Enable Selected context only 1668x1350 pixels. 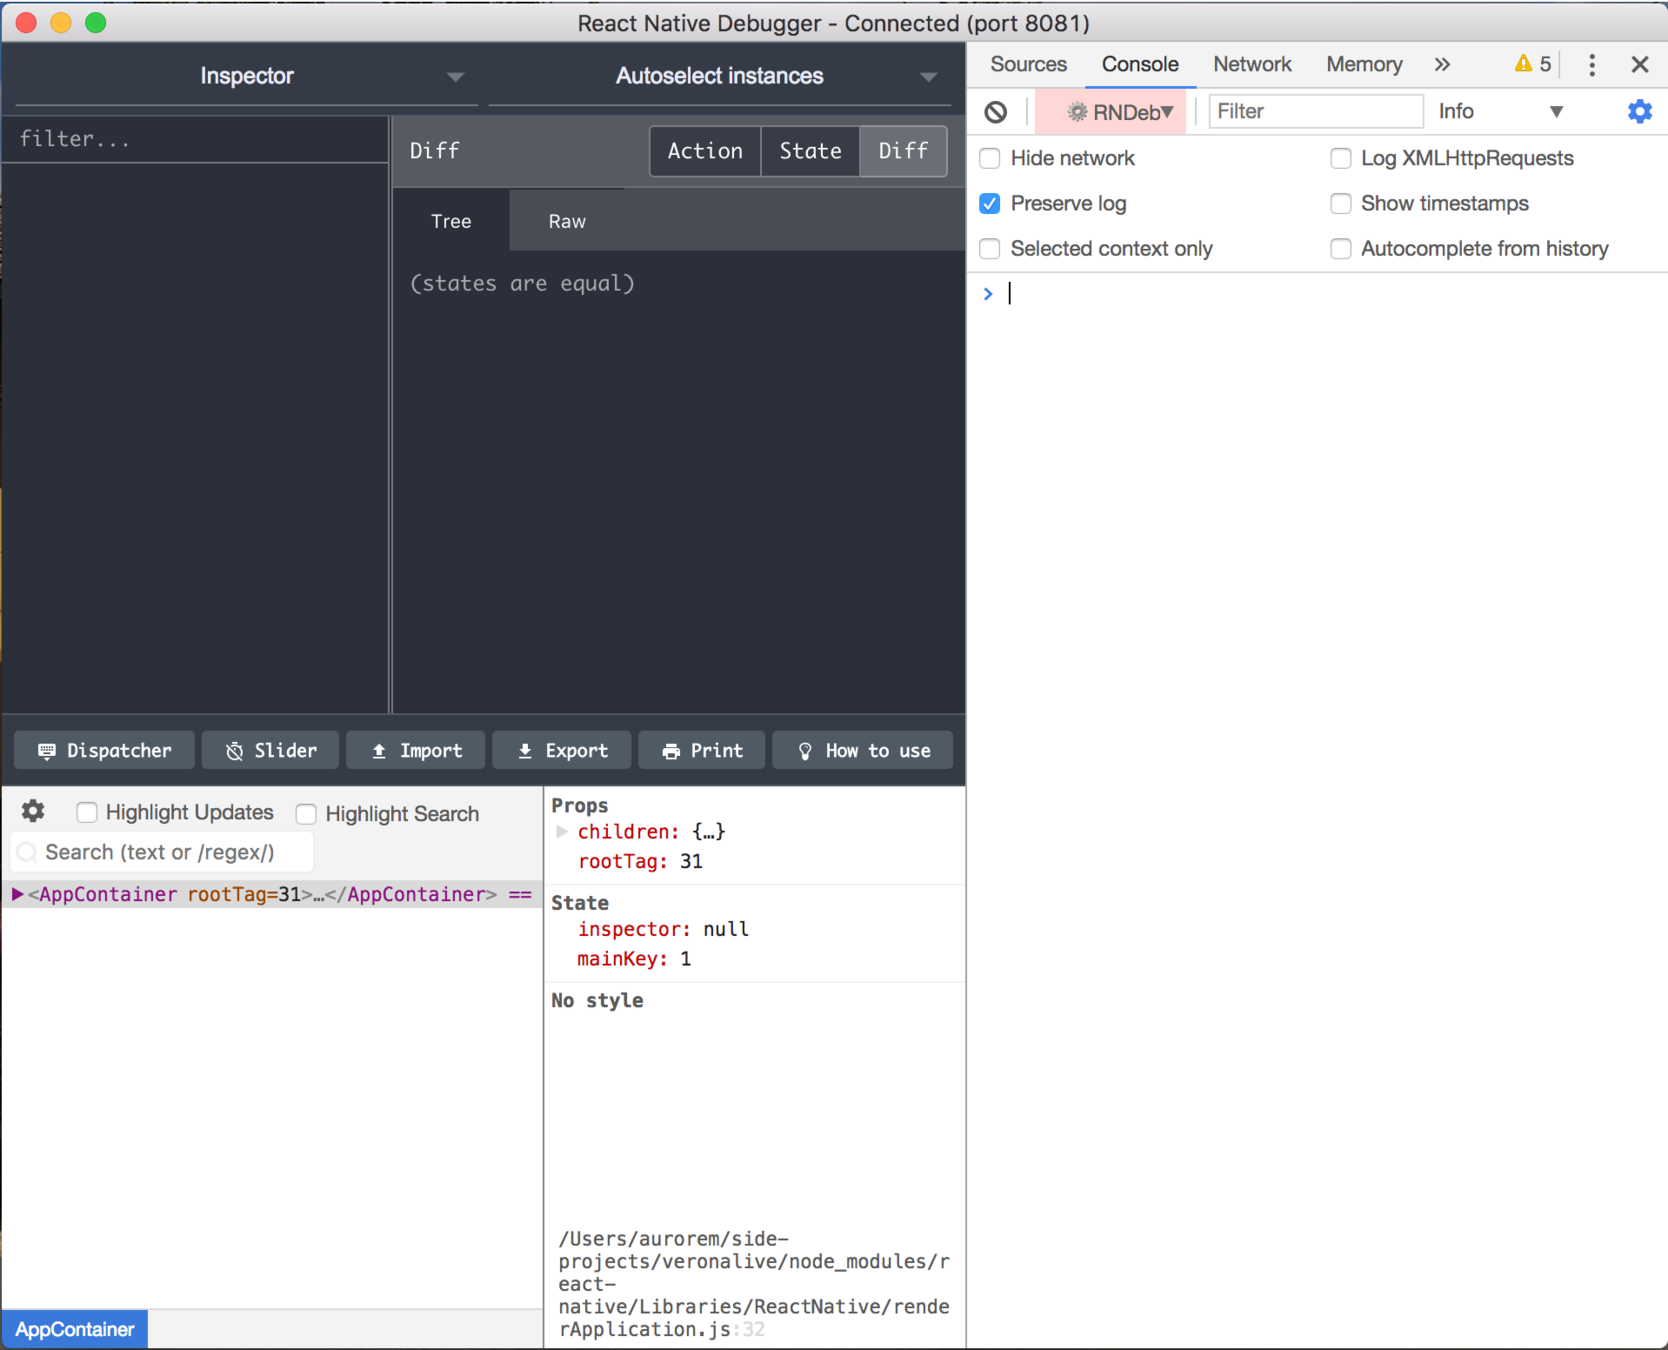point(990,248)
